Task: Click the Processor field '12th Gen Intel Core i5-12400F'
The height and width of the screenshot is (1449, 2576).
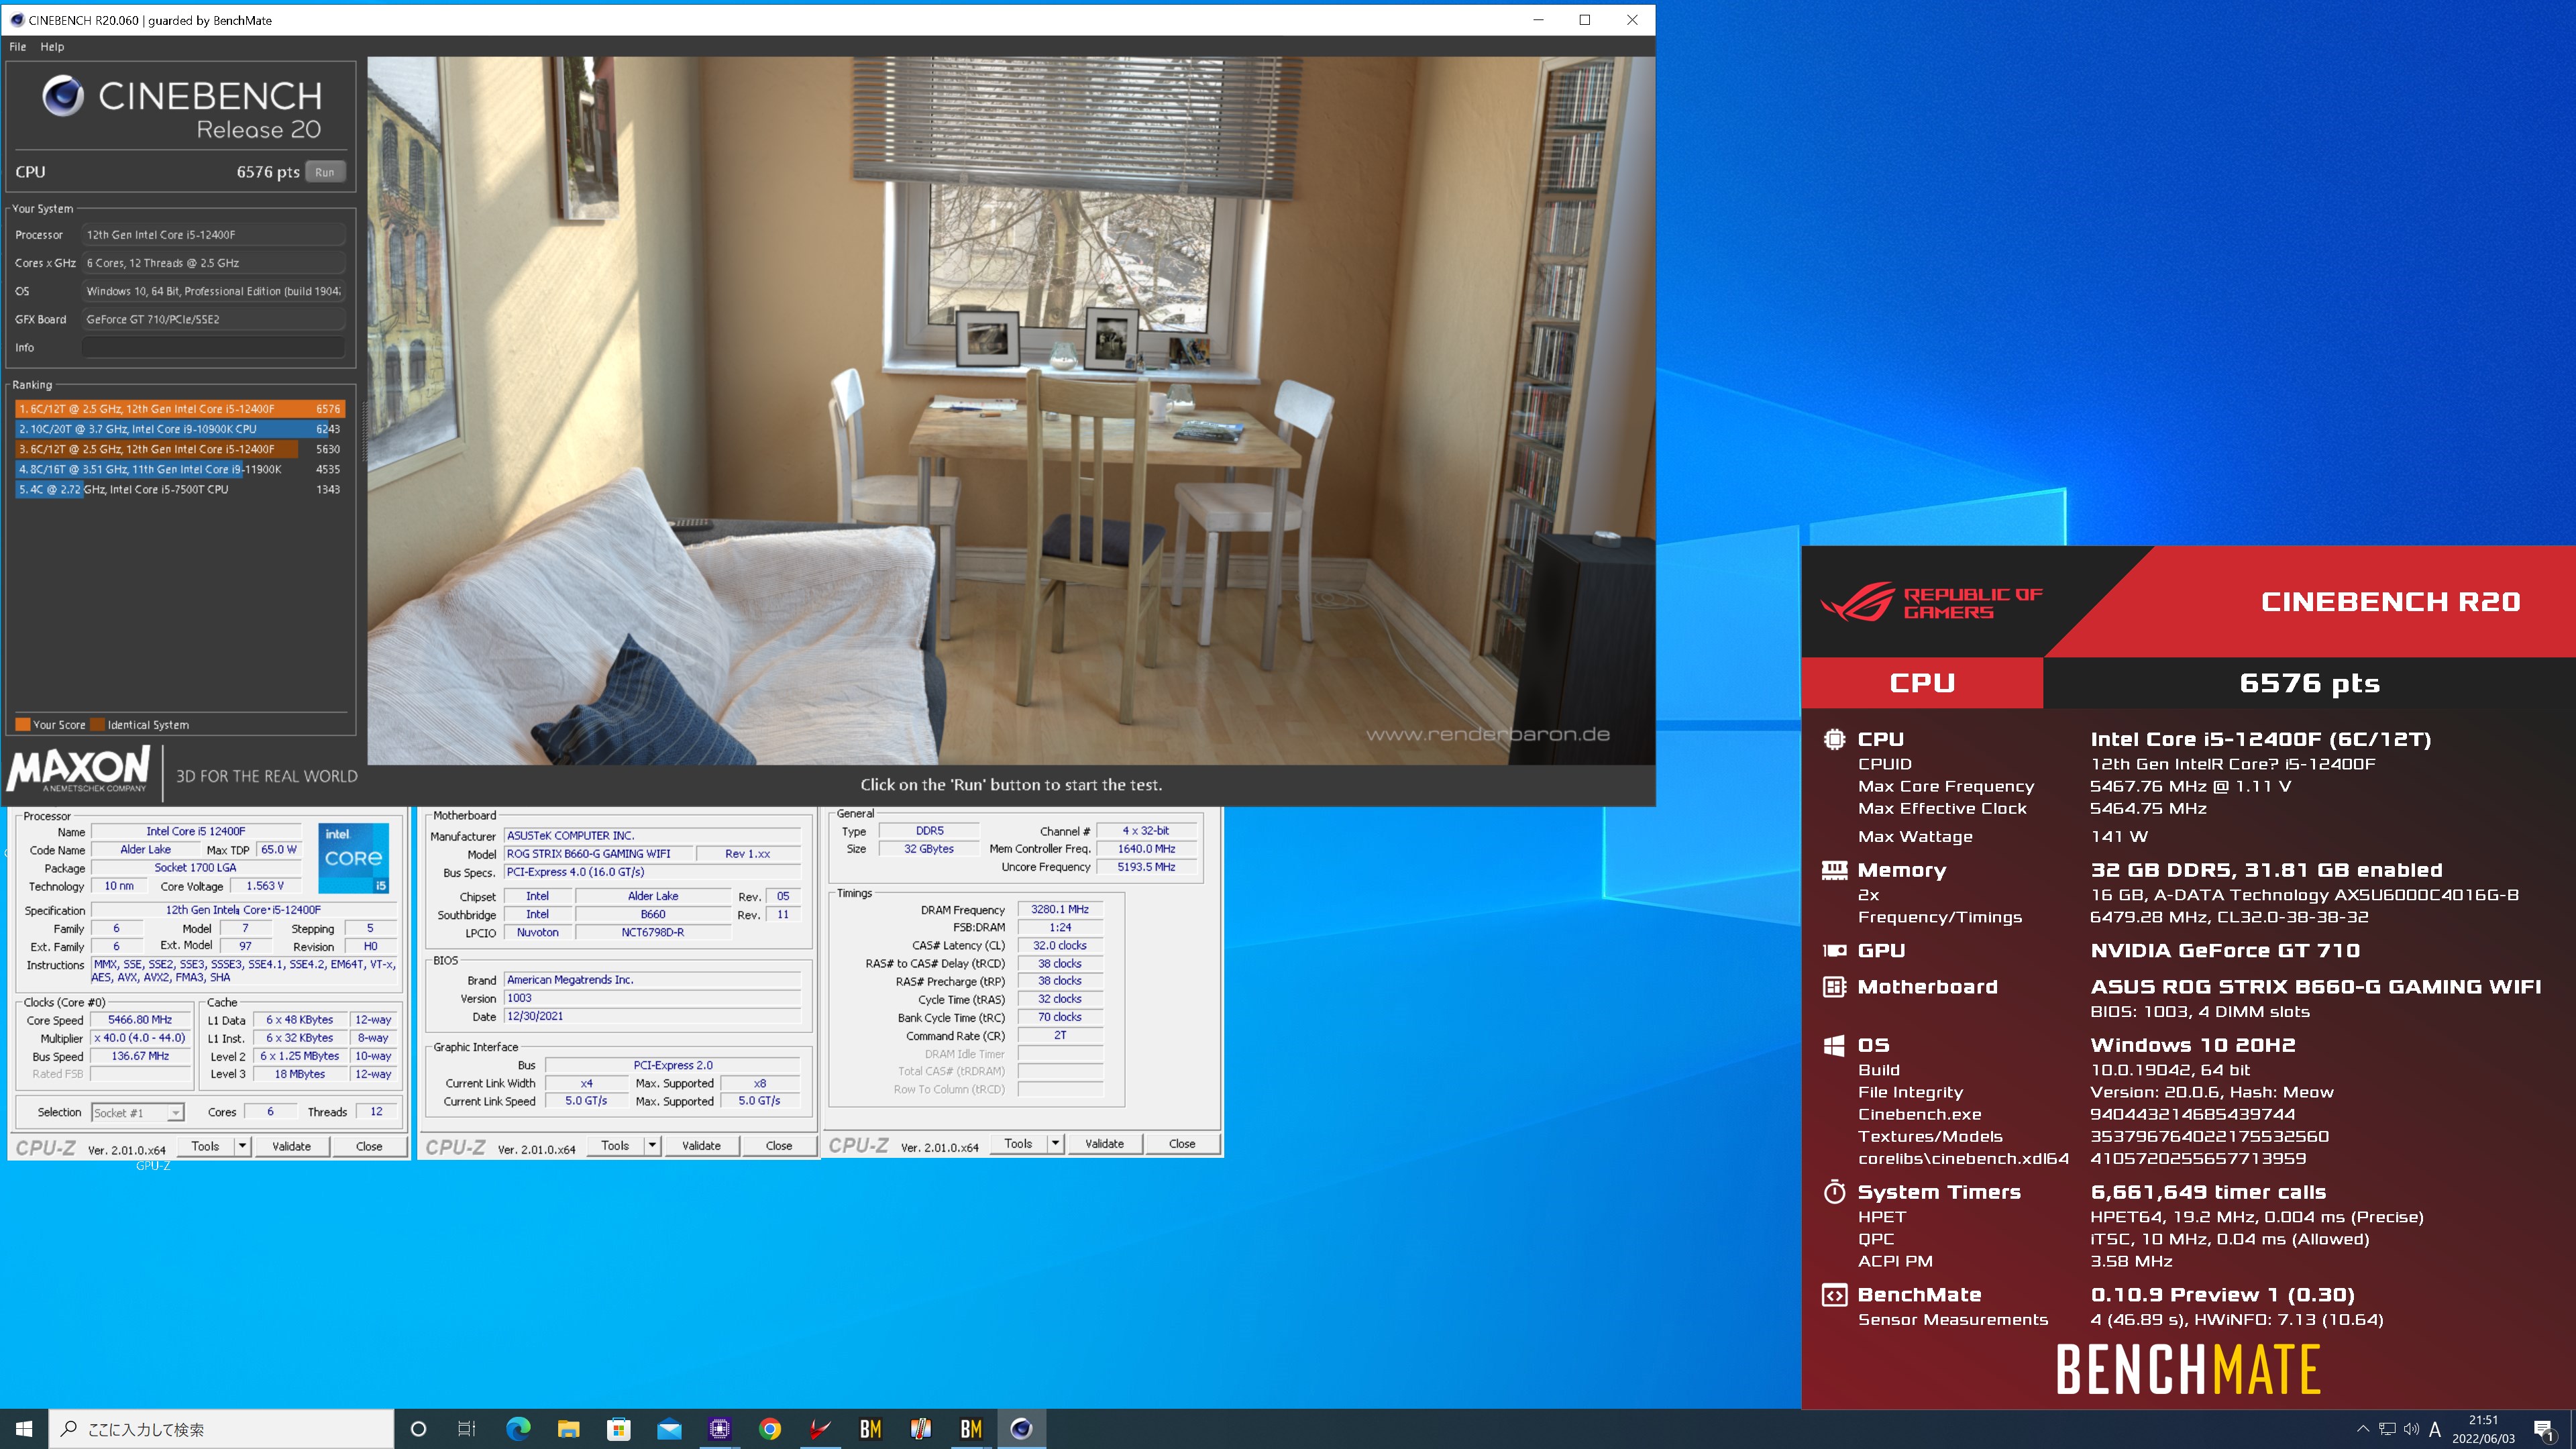Action: tap(213, 235)
